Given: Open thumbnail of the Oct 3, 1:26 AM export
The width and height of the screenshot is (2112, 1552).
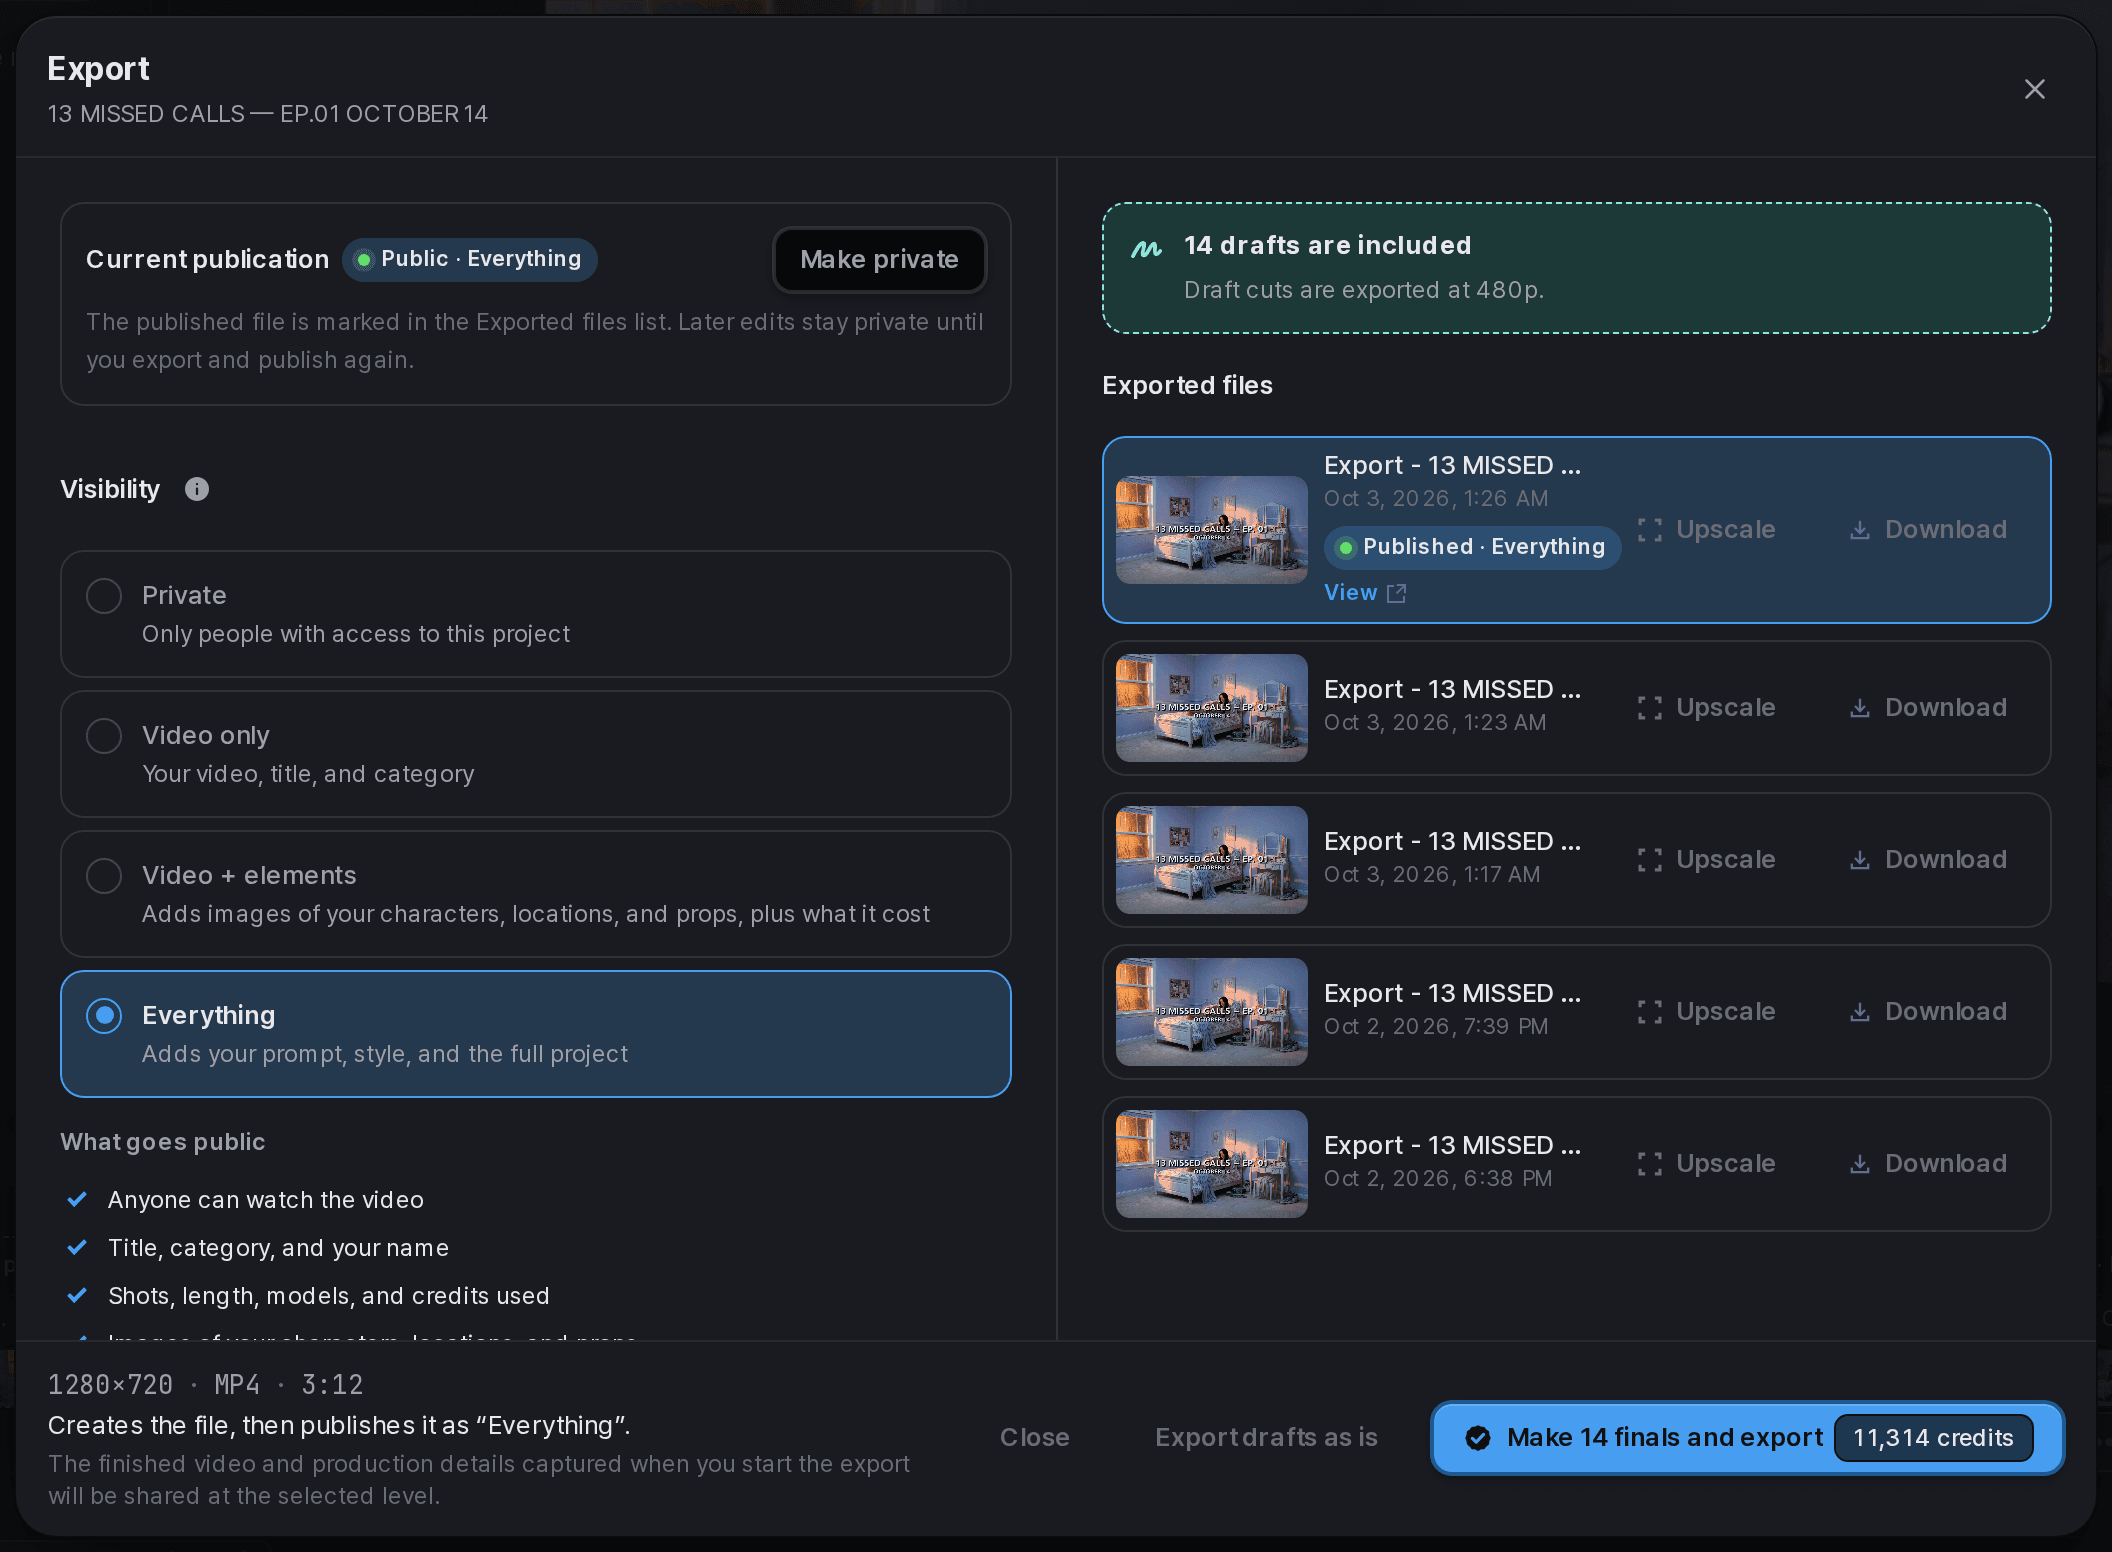Looking at the screenshot, I should point(1212,530).
